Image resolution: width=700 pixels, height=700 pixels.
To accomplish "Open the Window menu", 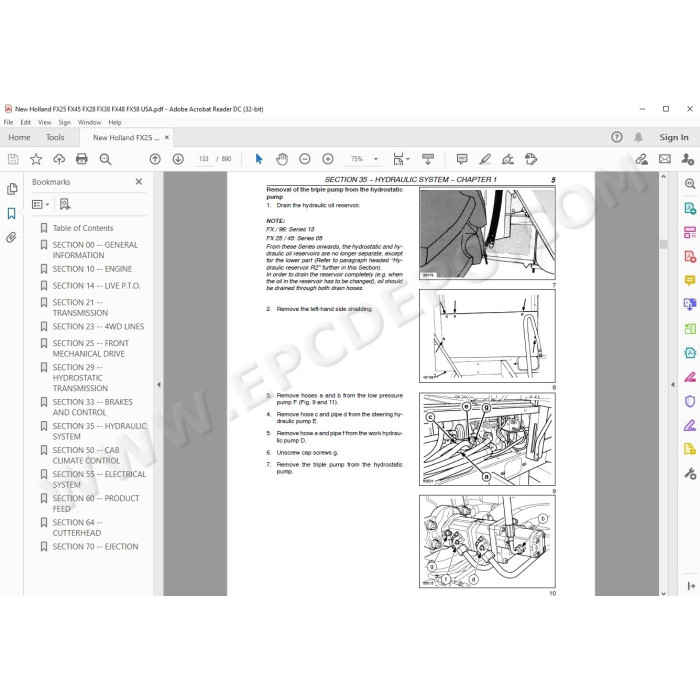I will tap(89, 122).
